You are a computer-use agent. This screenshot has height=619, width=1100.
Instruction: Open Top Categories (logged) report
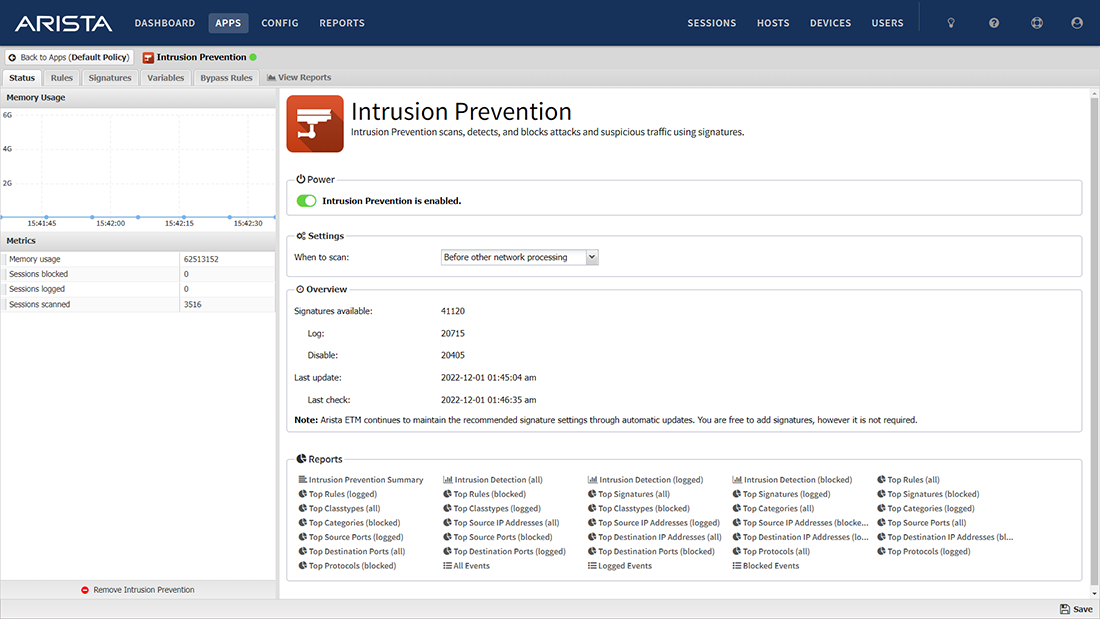pos(925,509)
